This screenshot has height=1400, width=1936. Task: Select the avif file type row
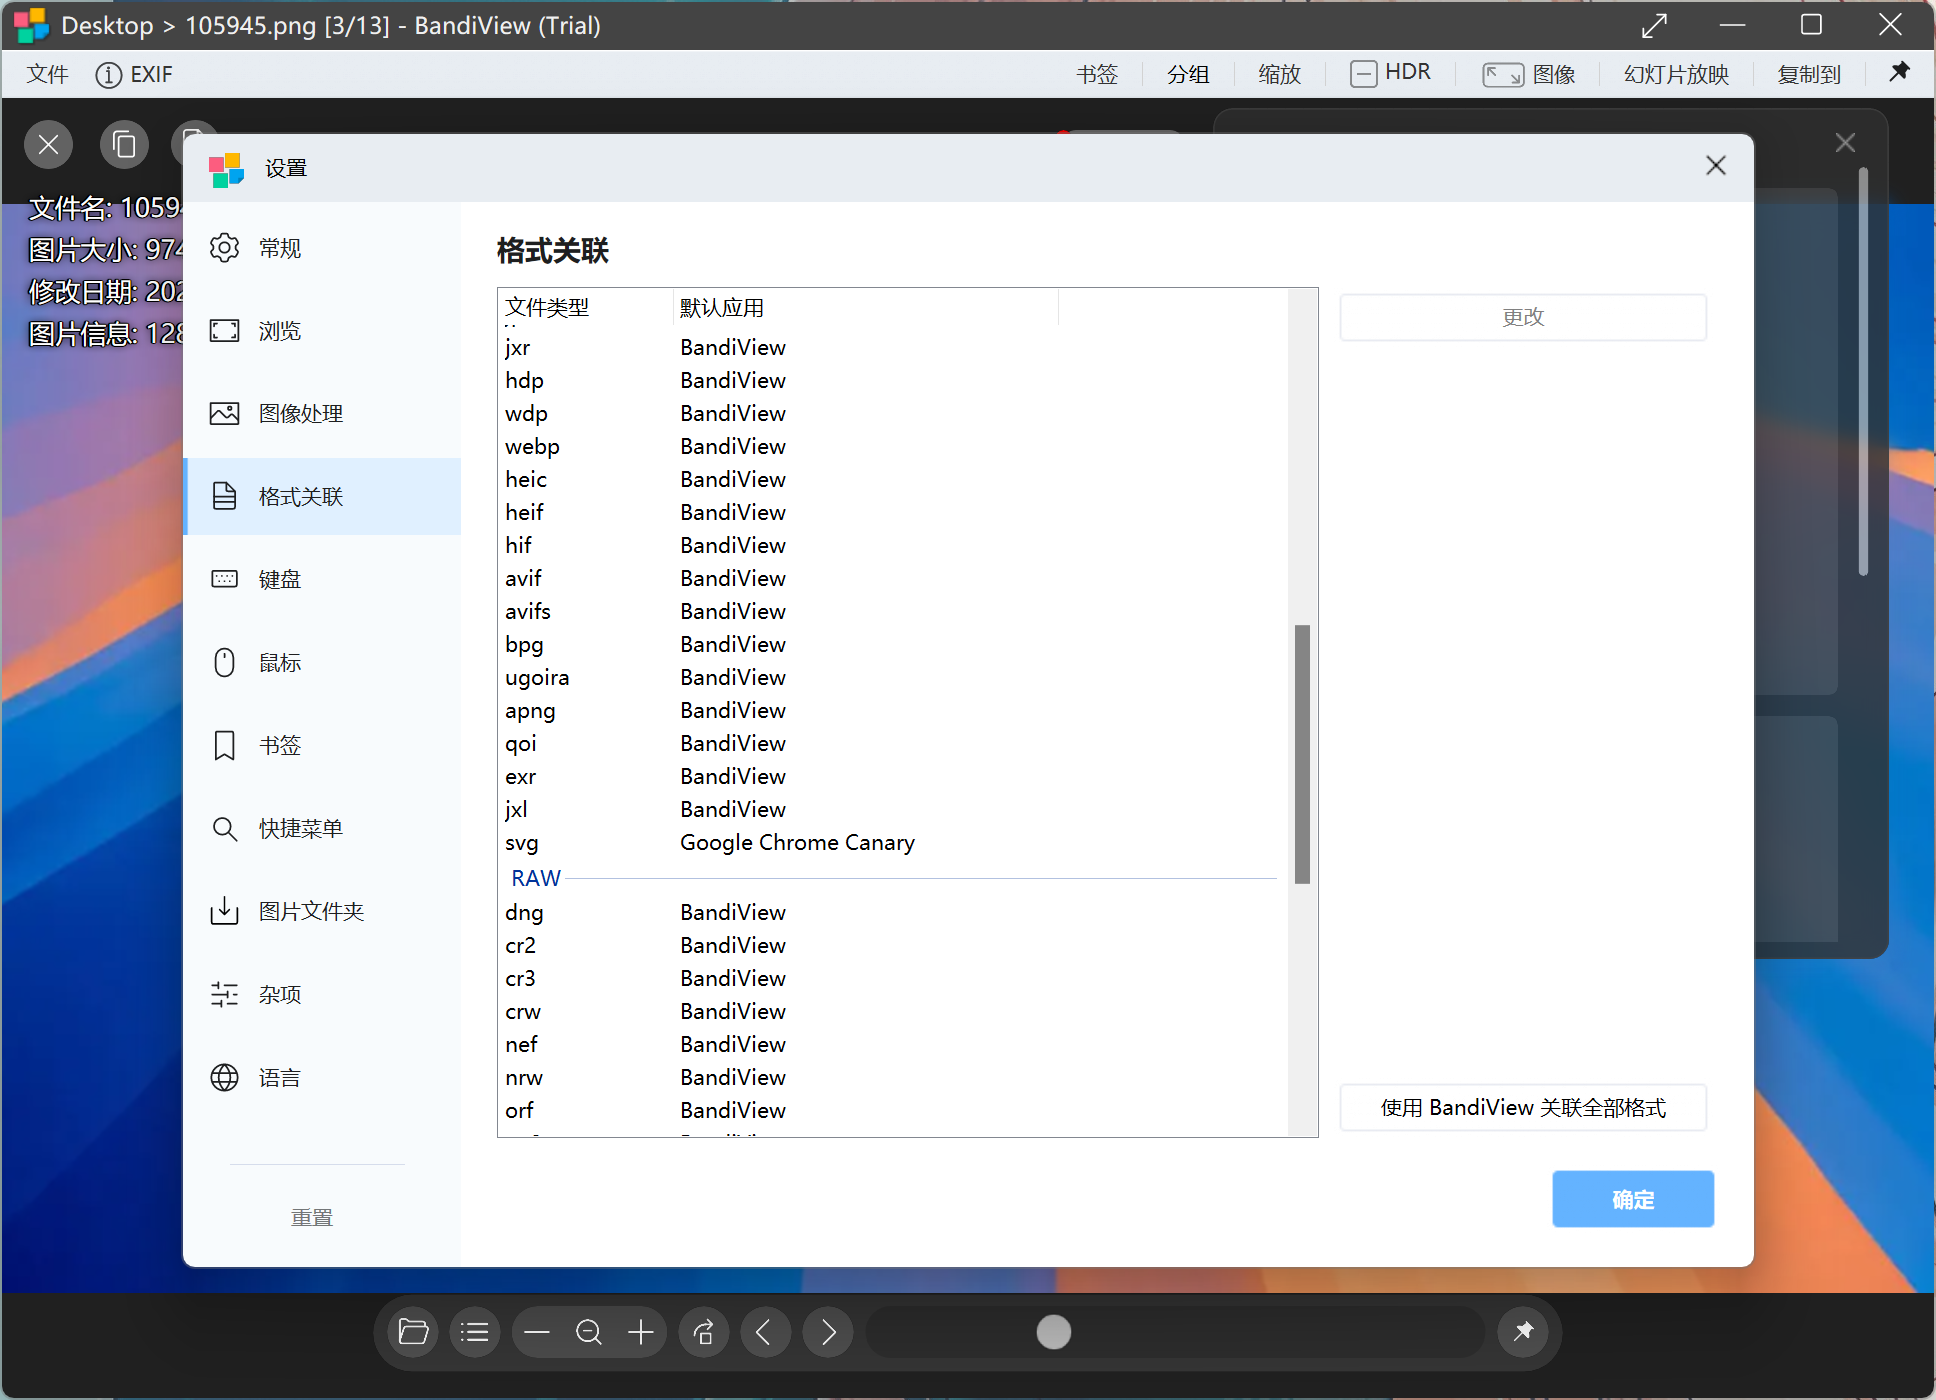pyautogui.click(x=893, y=579)
